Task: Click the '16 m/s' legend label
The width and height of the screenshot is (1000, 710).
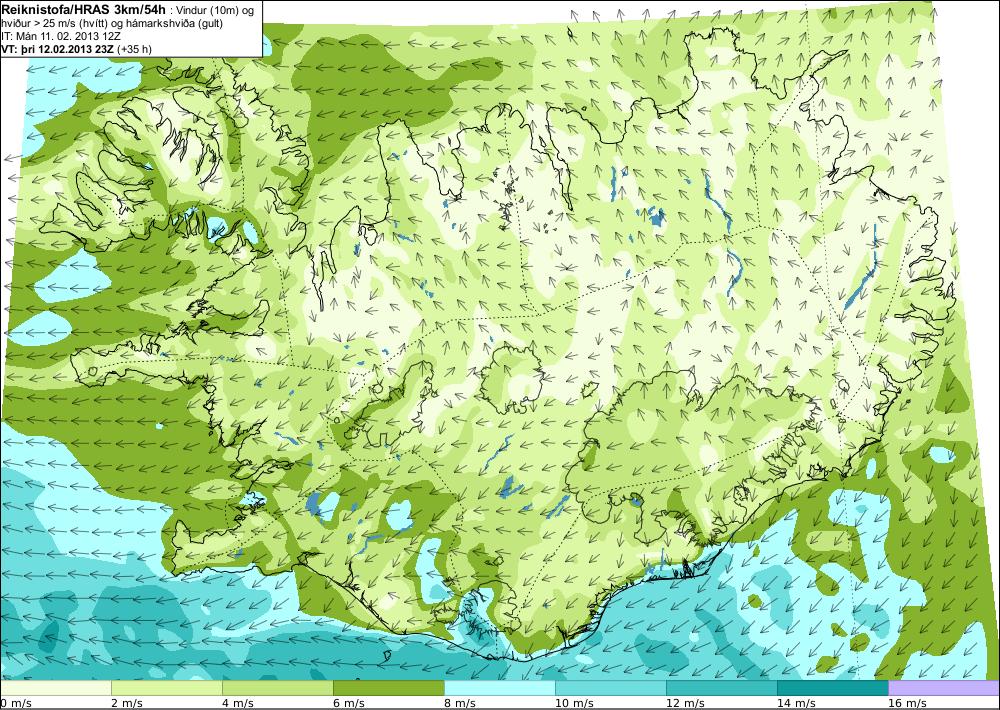Action: (x=907, y=703)
